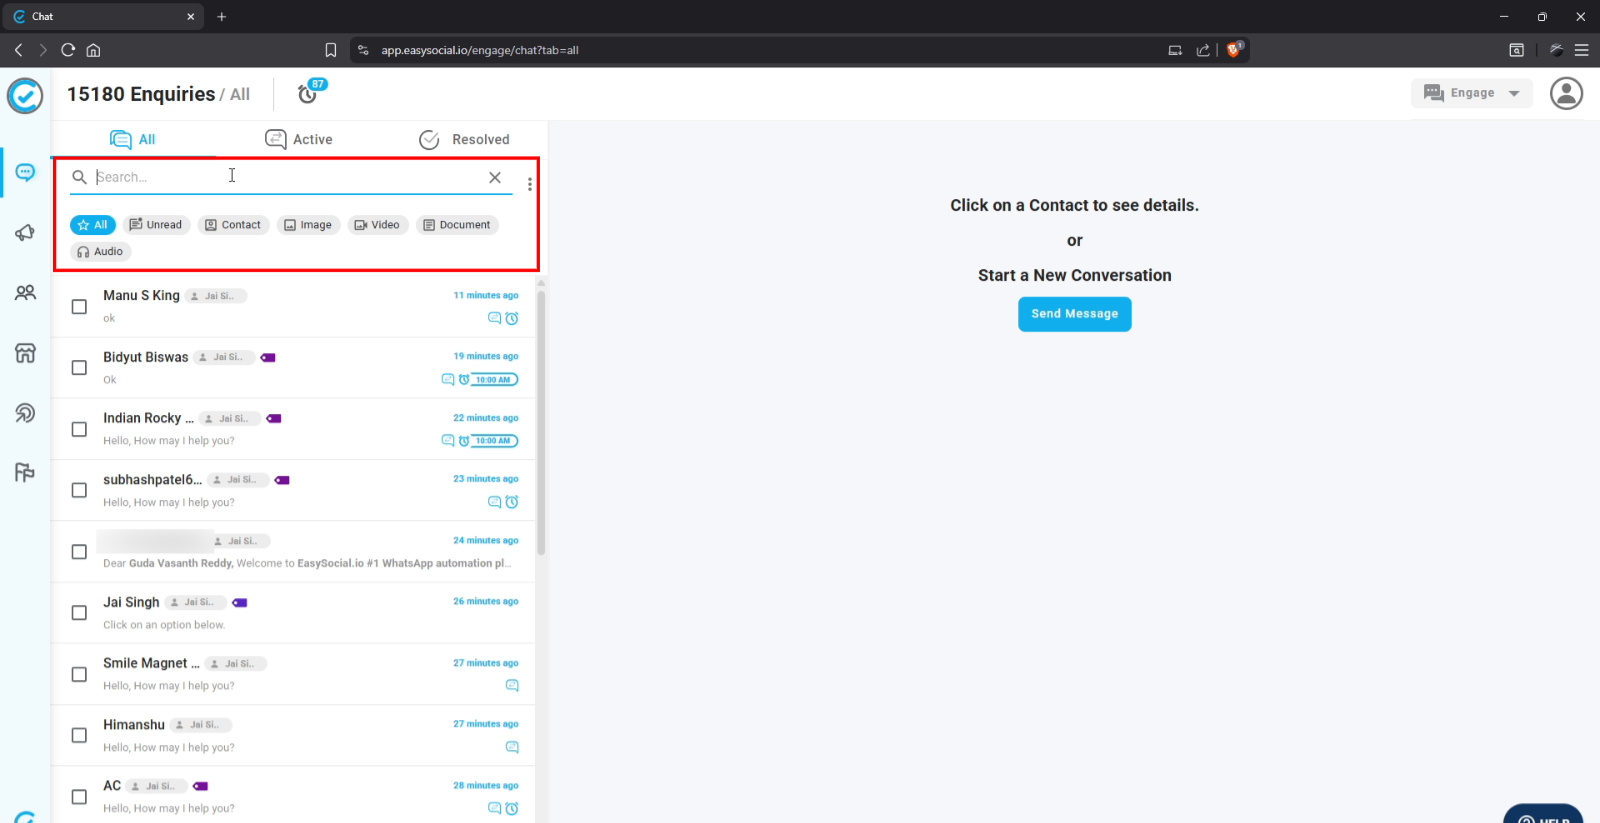Switch to the Active tab
Image resolution: width=1600 pixels, height=823 pixels.
point(299,139)
